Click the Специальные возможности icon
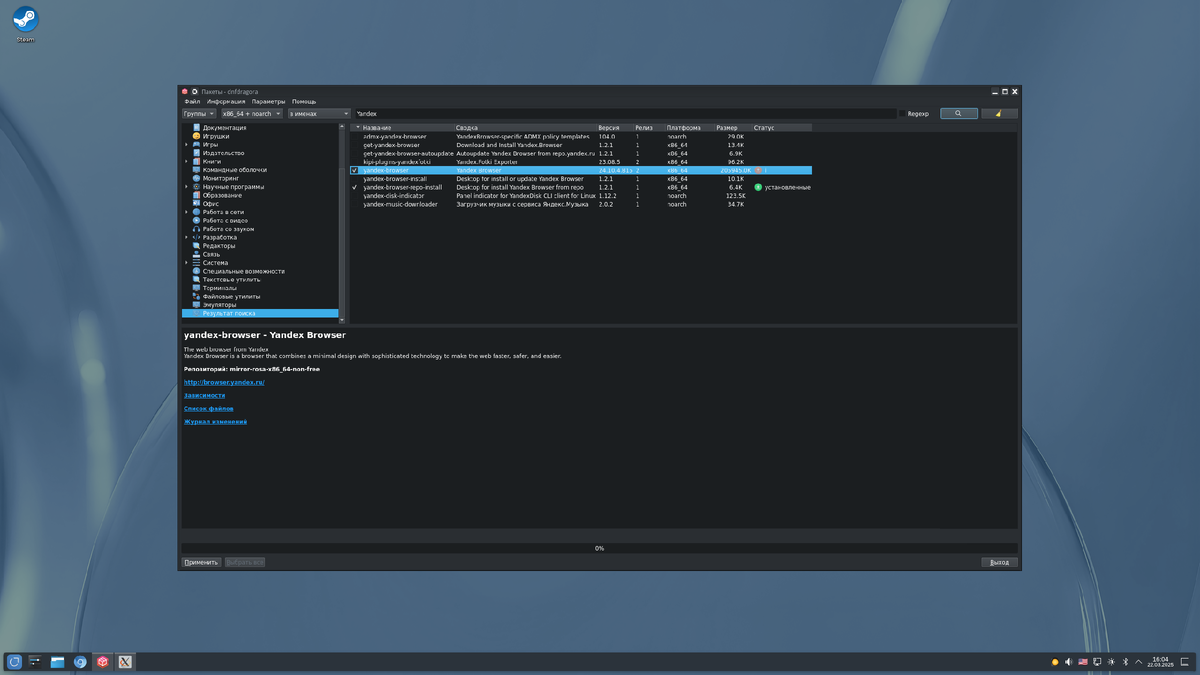 pos(196,271)
